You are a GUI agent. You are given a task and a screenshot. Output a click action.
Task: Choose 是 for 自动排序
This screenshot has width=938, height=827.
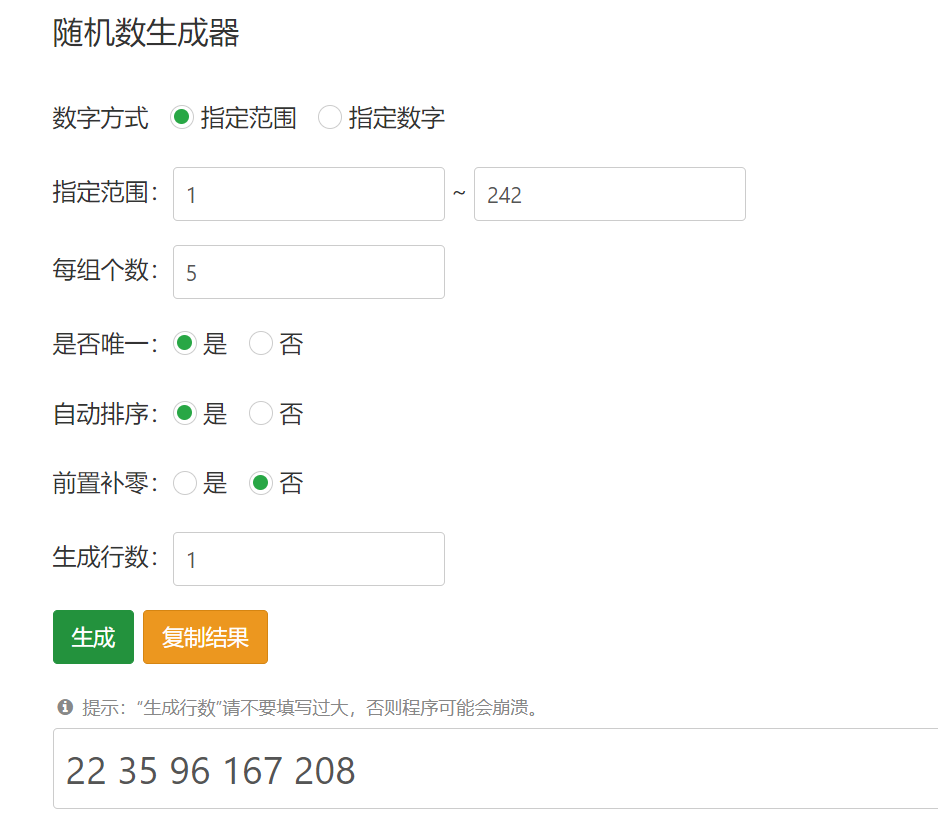(185, 413)
